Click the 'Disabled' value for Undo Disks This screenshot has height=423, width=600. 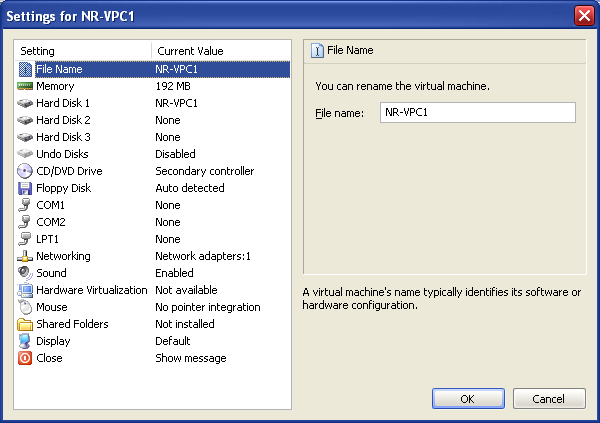[175, 154]
